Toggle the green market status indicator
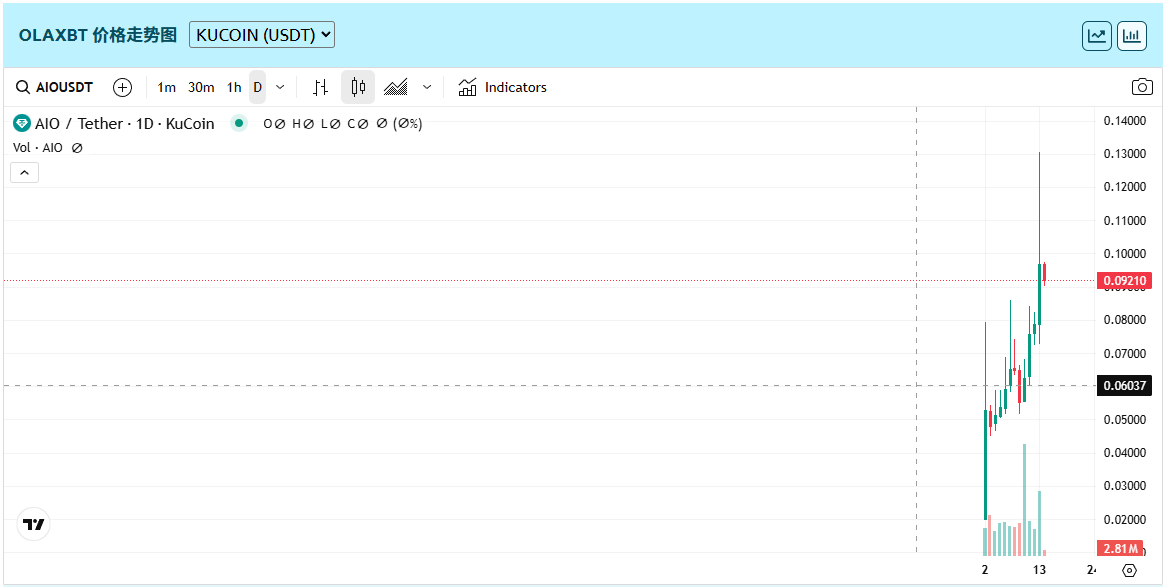 (x=238, y=124)
